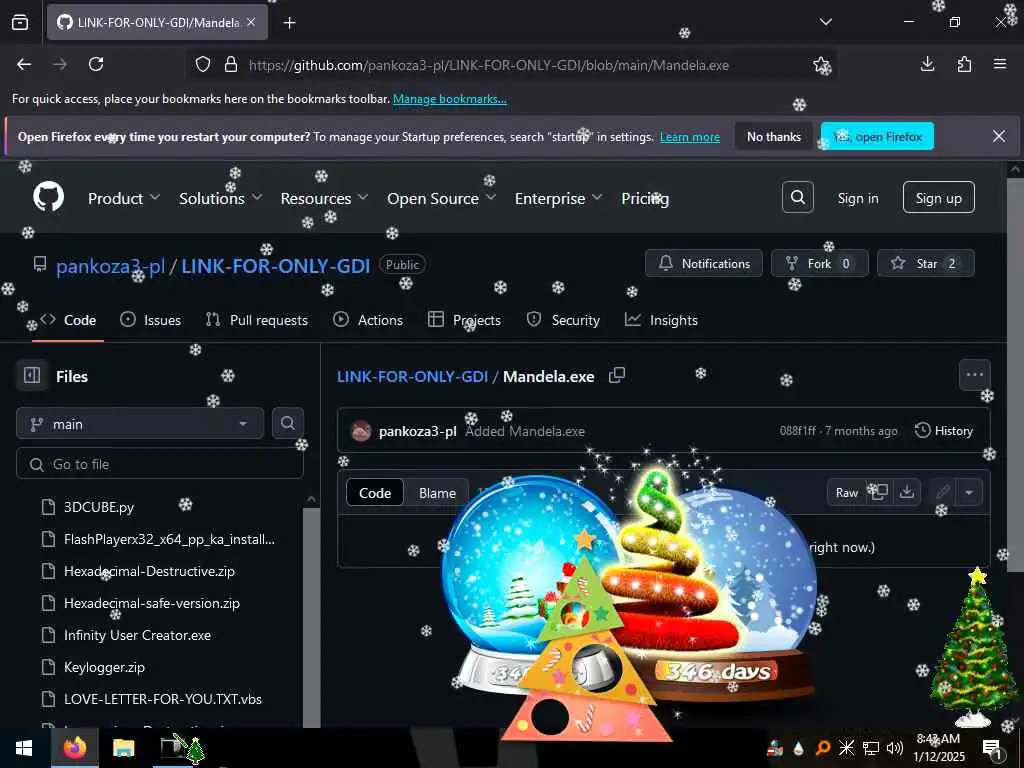This screenshot has width=1024, height=768.
Task: Open the Issues tab
Action: pos(151,320)
